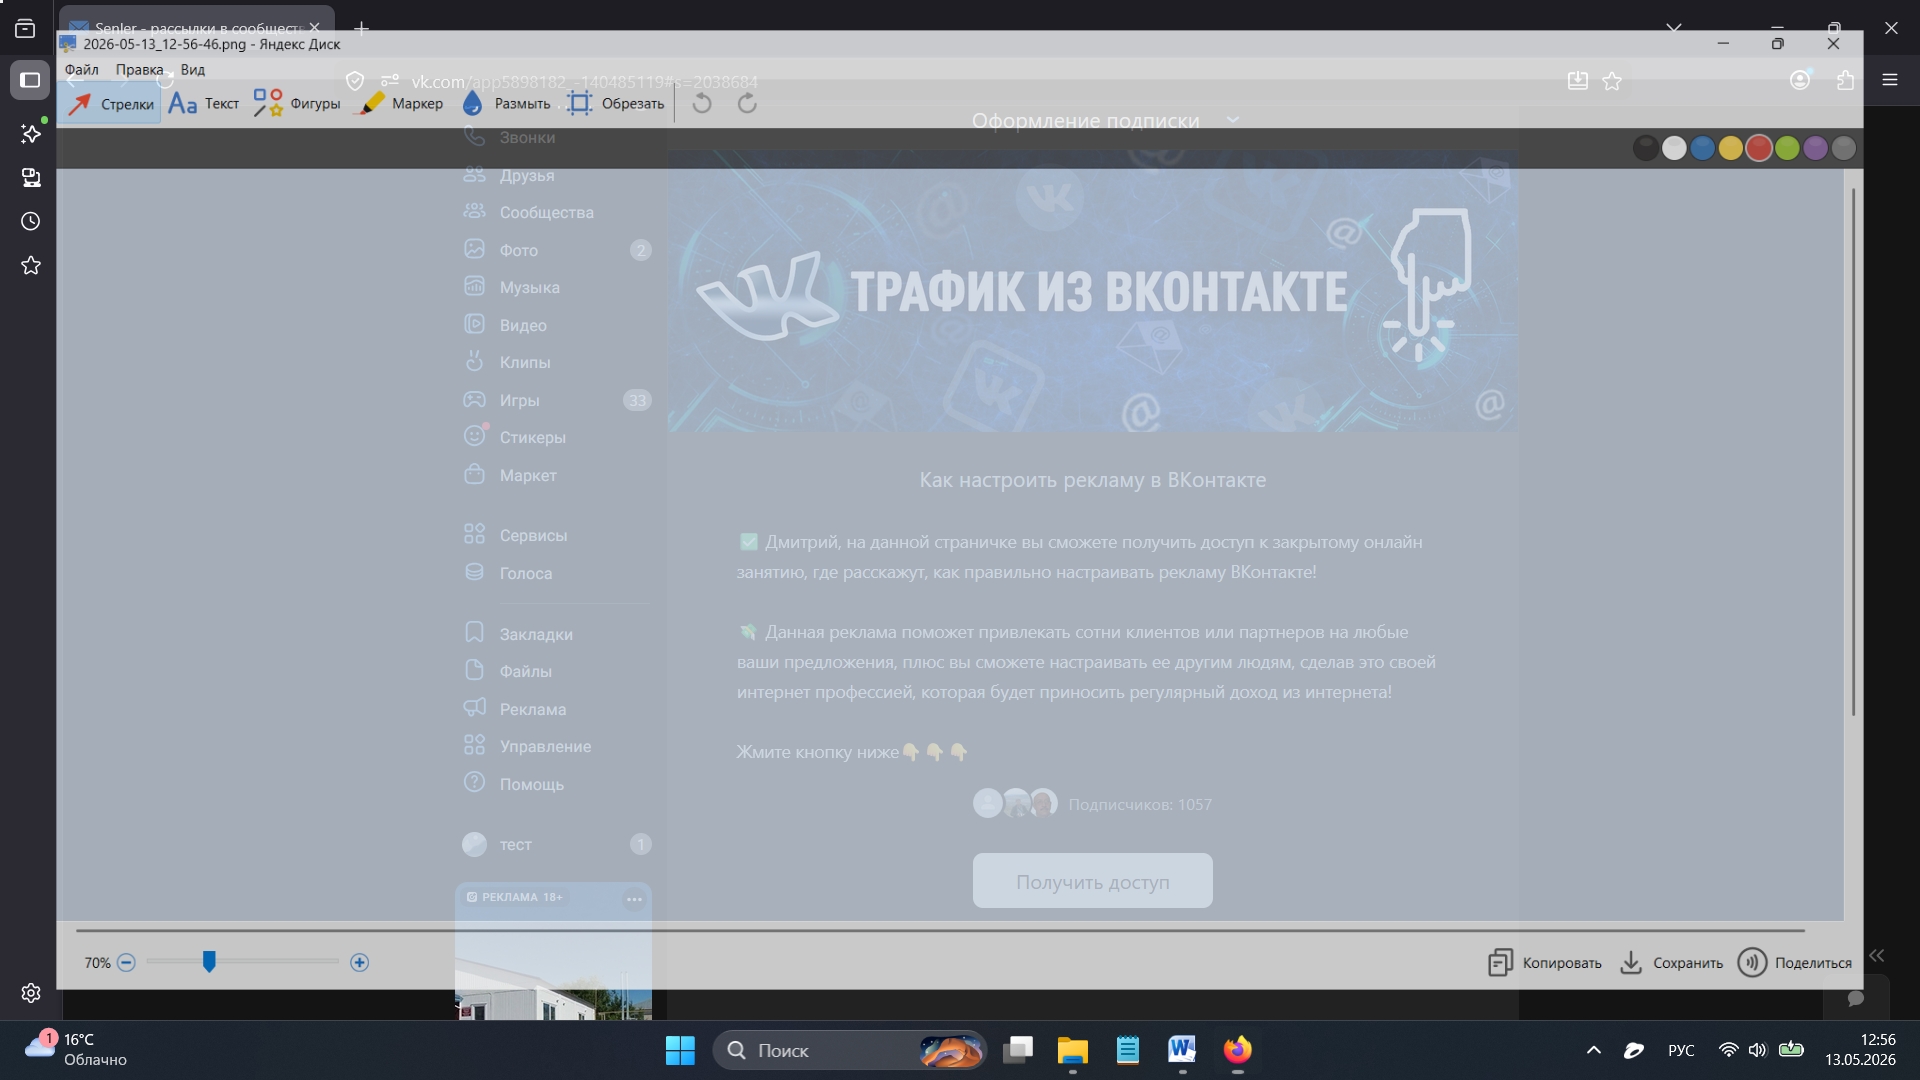Open the AI chatbot sparkle icon in sidebar
This screenshot has width=1920, height=1080.
point(31,133)
